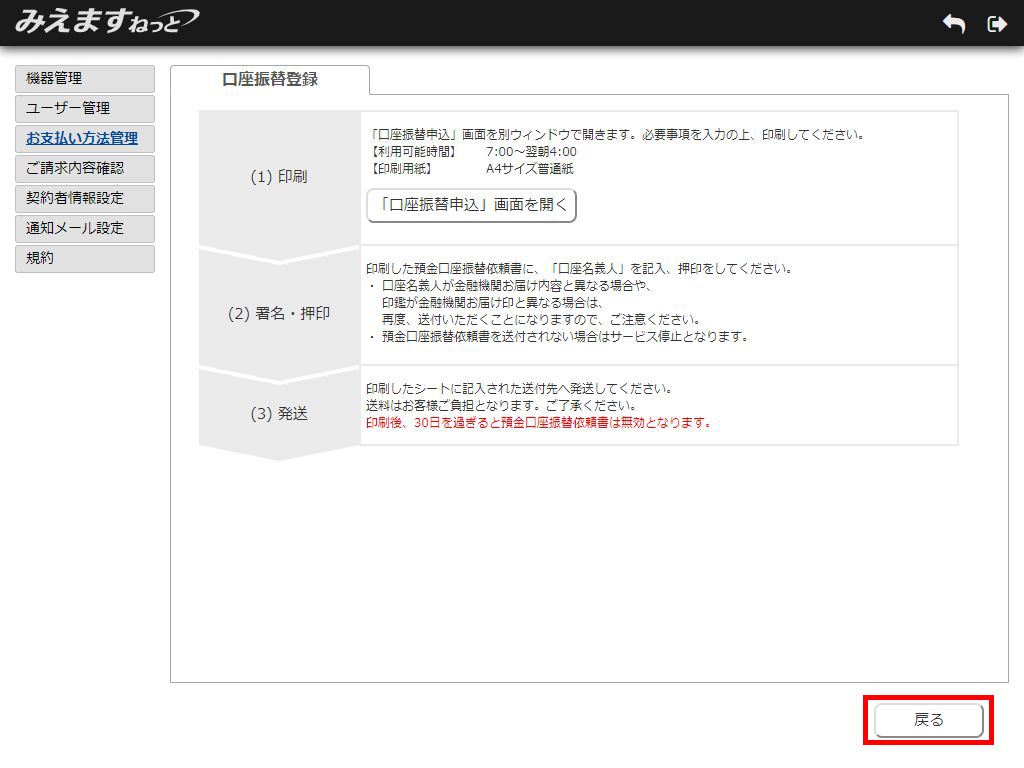The height and width of the screenshot is (768, 1024).
Task: Open ご請求内容確認 page
Action: click(85, 169)
